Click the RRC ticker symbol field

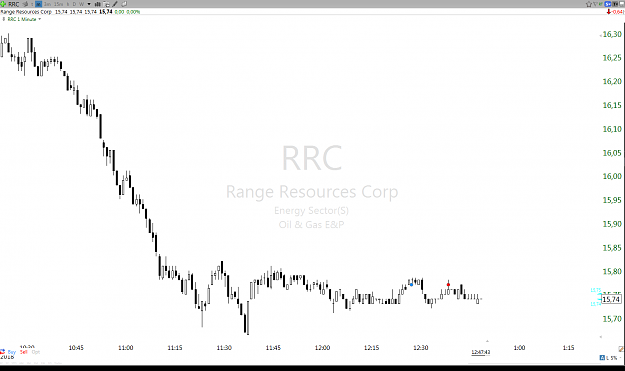click(14, 4)
